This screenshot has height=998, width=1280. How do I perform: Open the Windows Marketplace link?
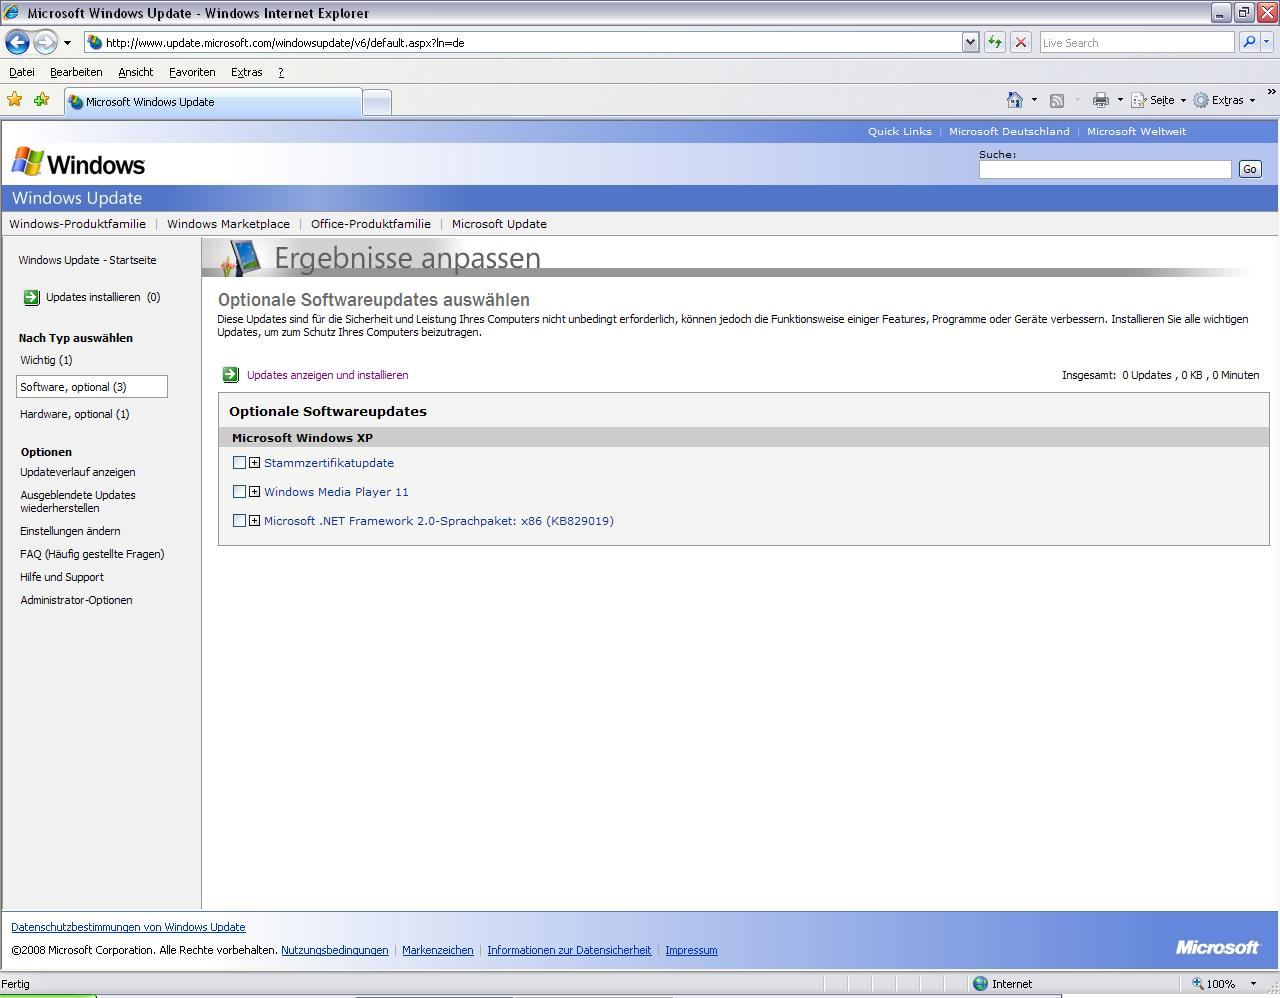pyautogui.click(x=228, y=224)
